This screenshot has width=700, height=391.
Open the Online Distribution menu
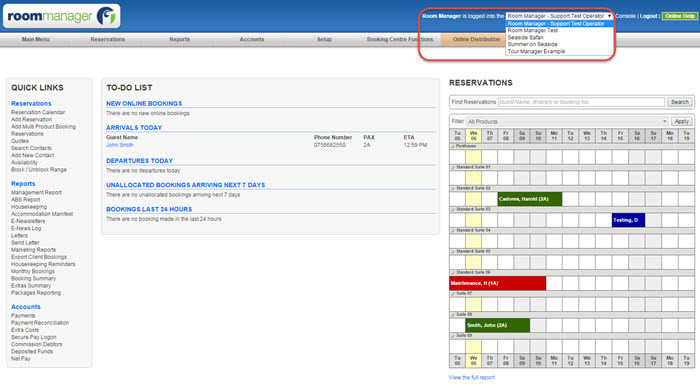[x=476, y=39]
